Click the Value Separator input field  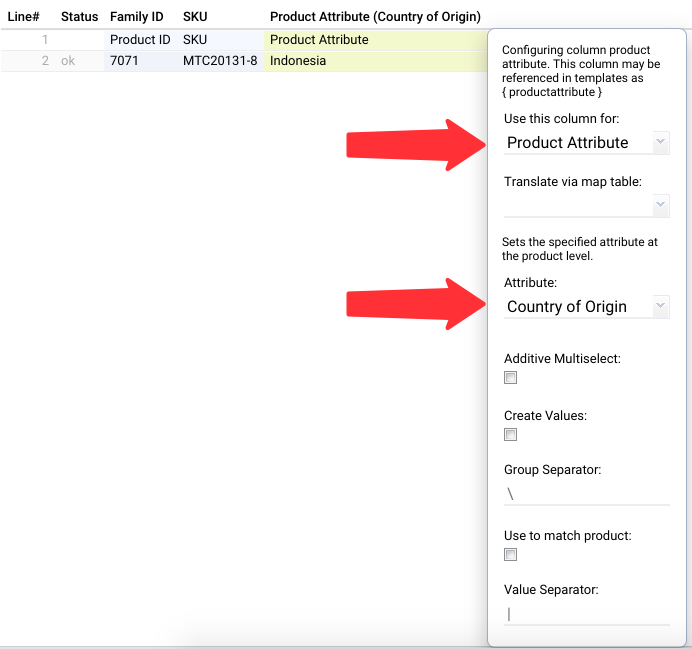587,614
